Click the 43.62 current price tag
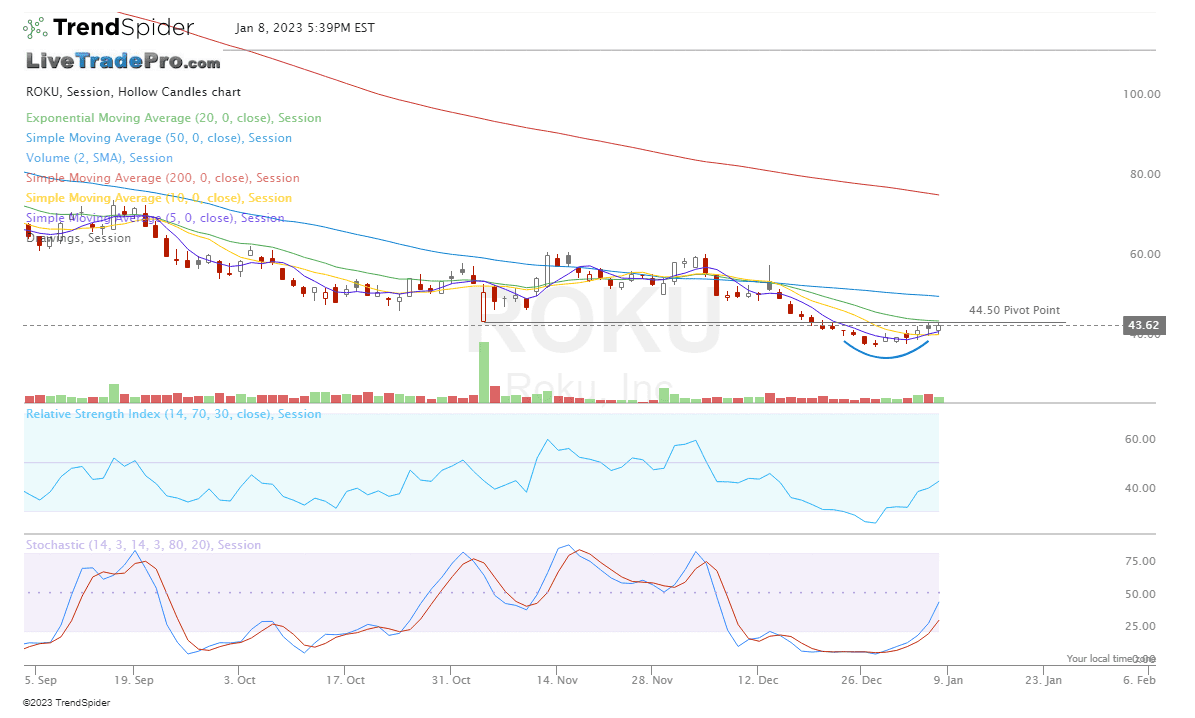The width and height of the screenshot is (1195, 718). click(x=1143, y=325)
